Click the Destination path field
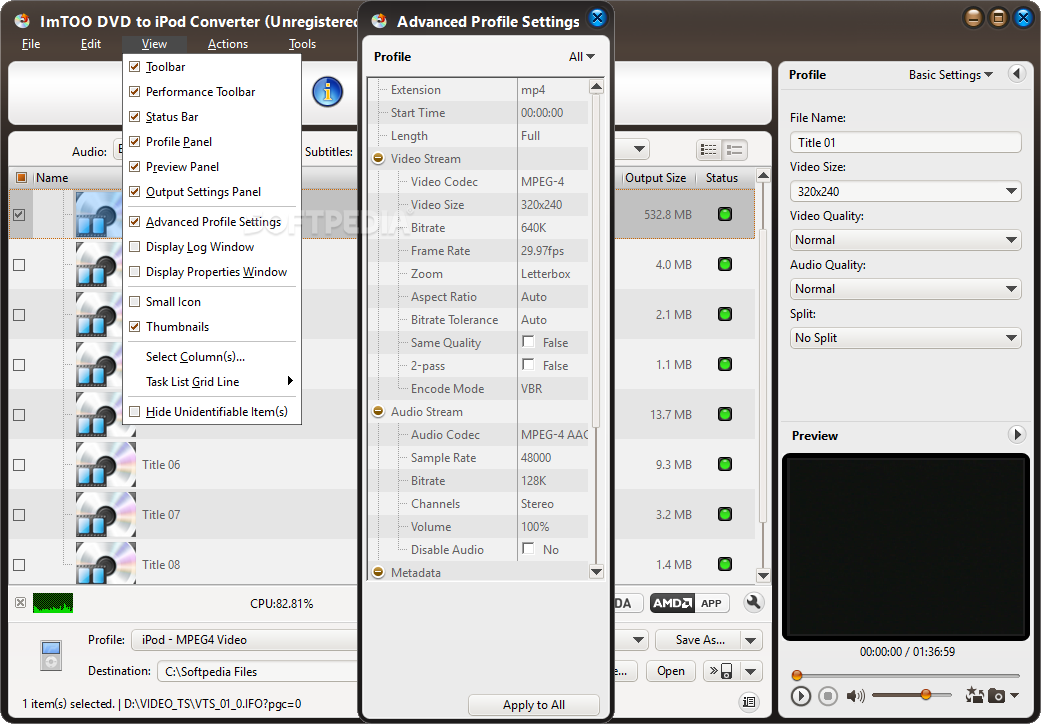The image size is (1041, 724). (x=259, y=672)
